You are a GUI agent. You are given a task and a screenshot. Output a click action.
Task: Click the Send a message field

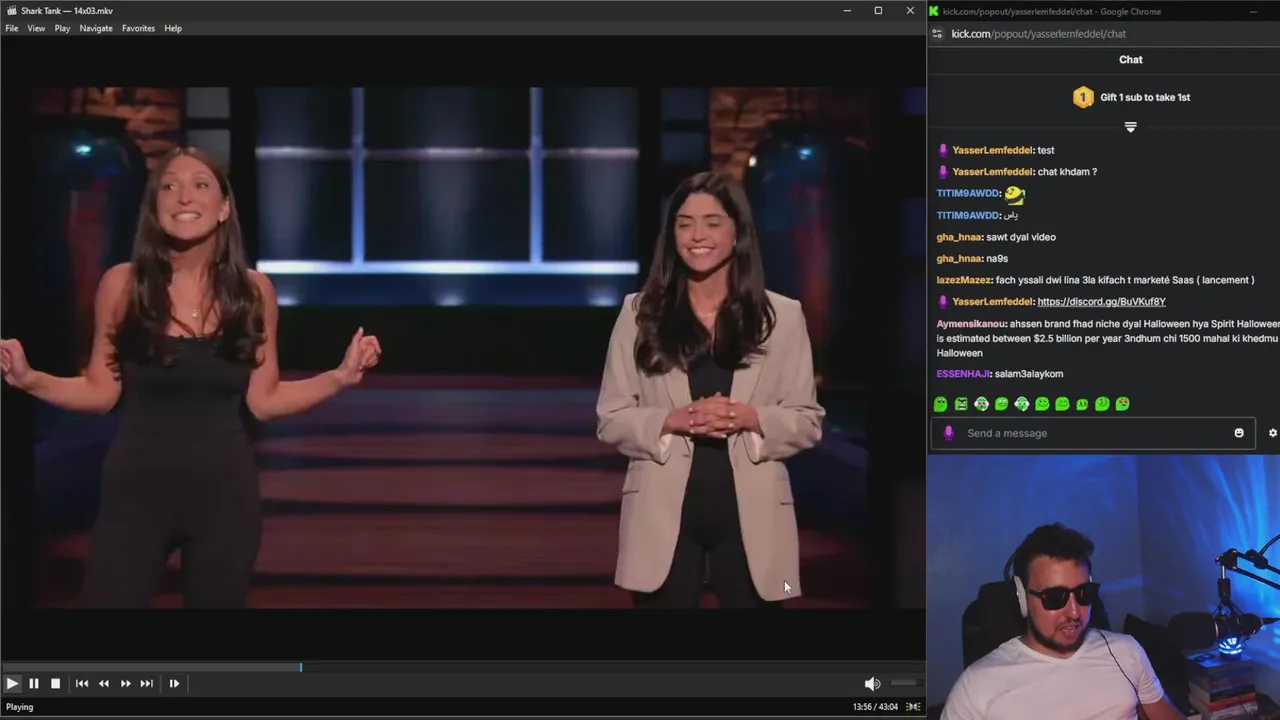[x=1093, y=433]
